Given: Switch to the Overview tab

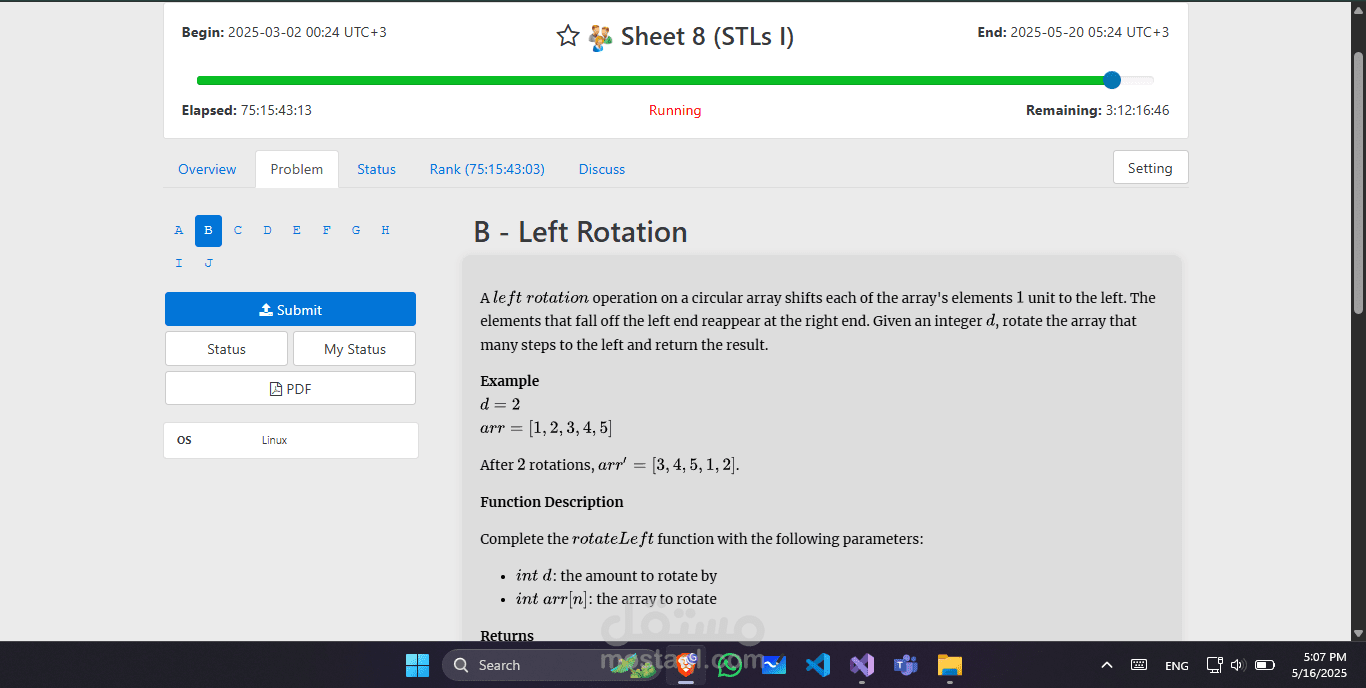Looking at the screenshot, I should [x=207, y=169].
